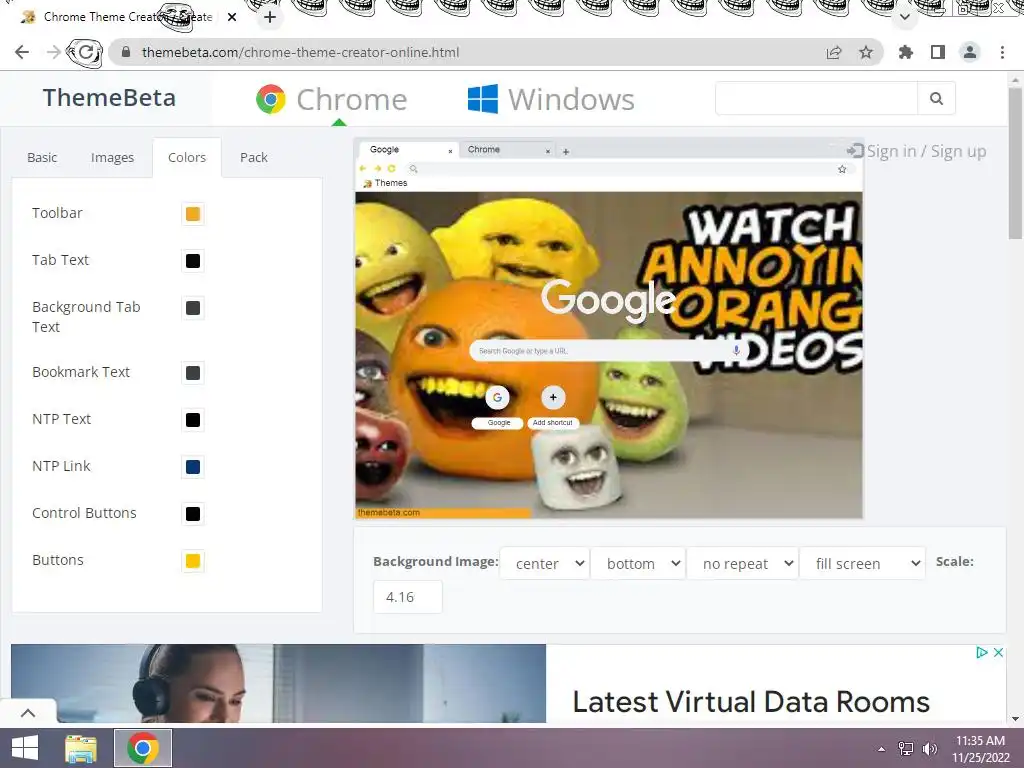Open a new browser tab
1024x768 pixels.
click(270, 17)
